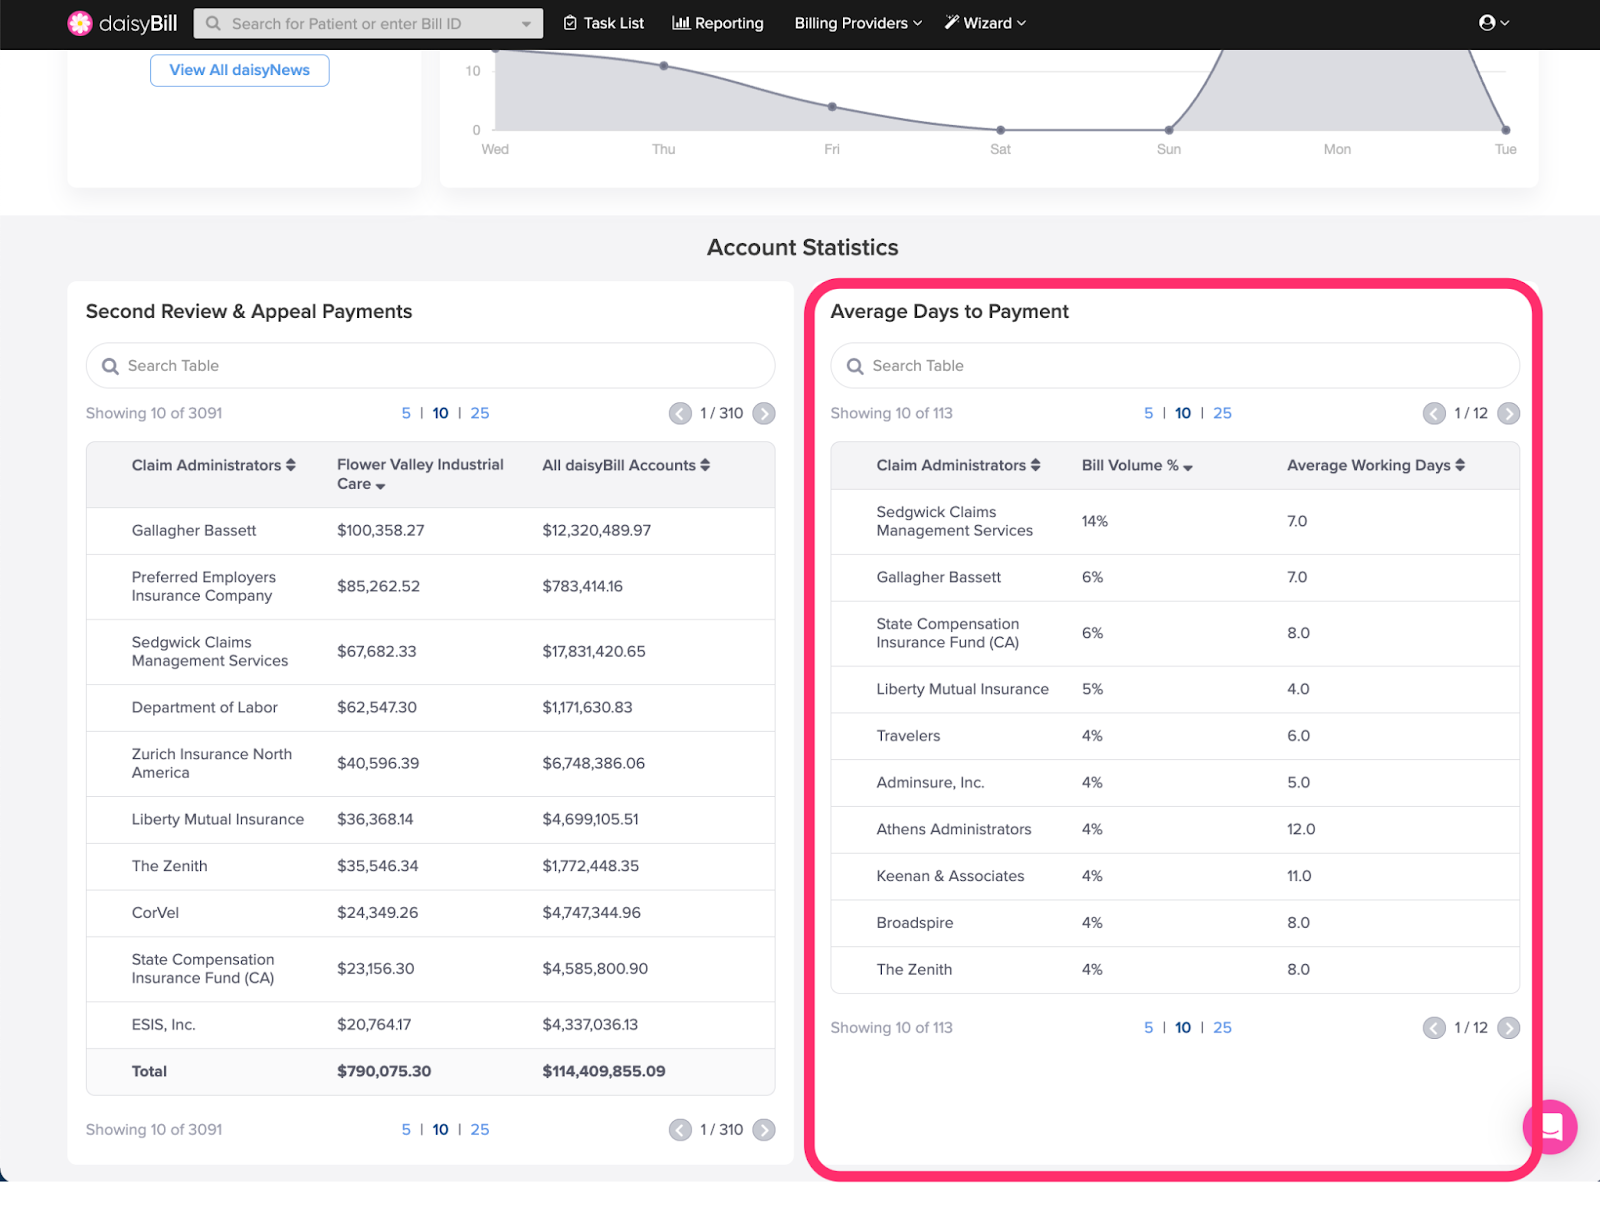The image size is (1600, 1214).
Task: Click the Fri data point on the chart
Action: point(832,107)
